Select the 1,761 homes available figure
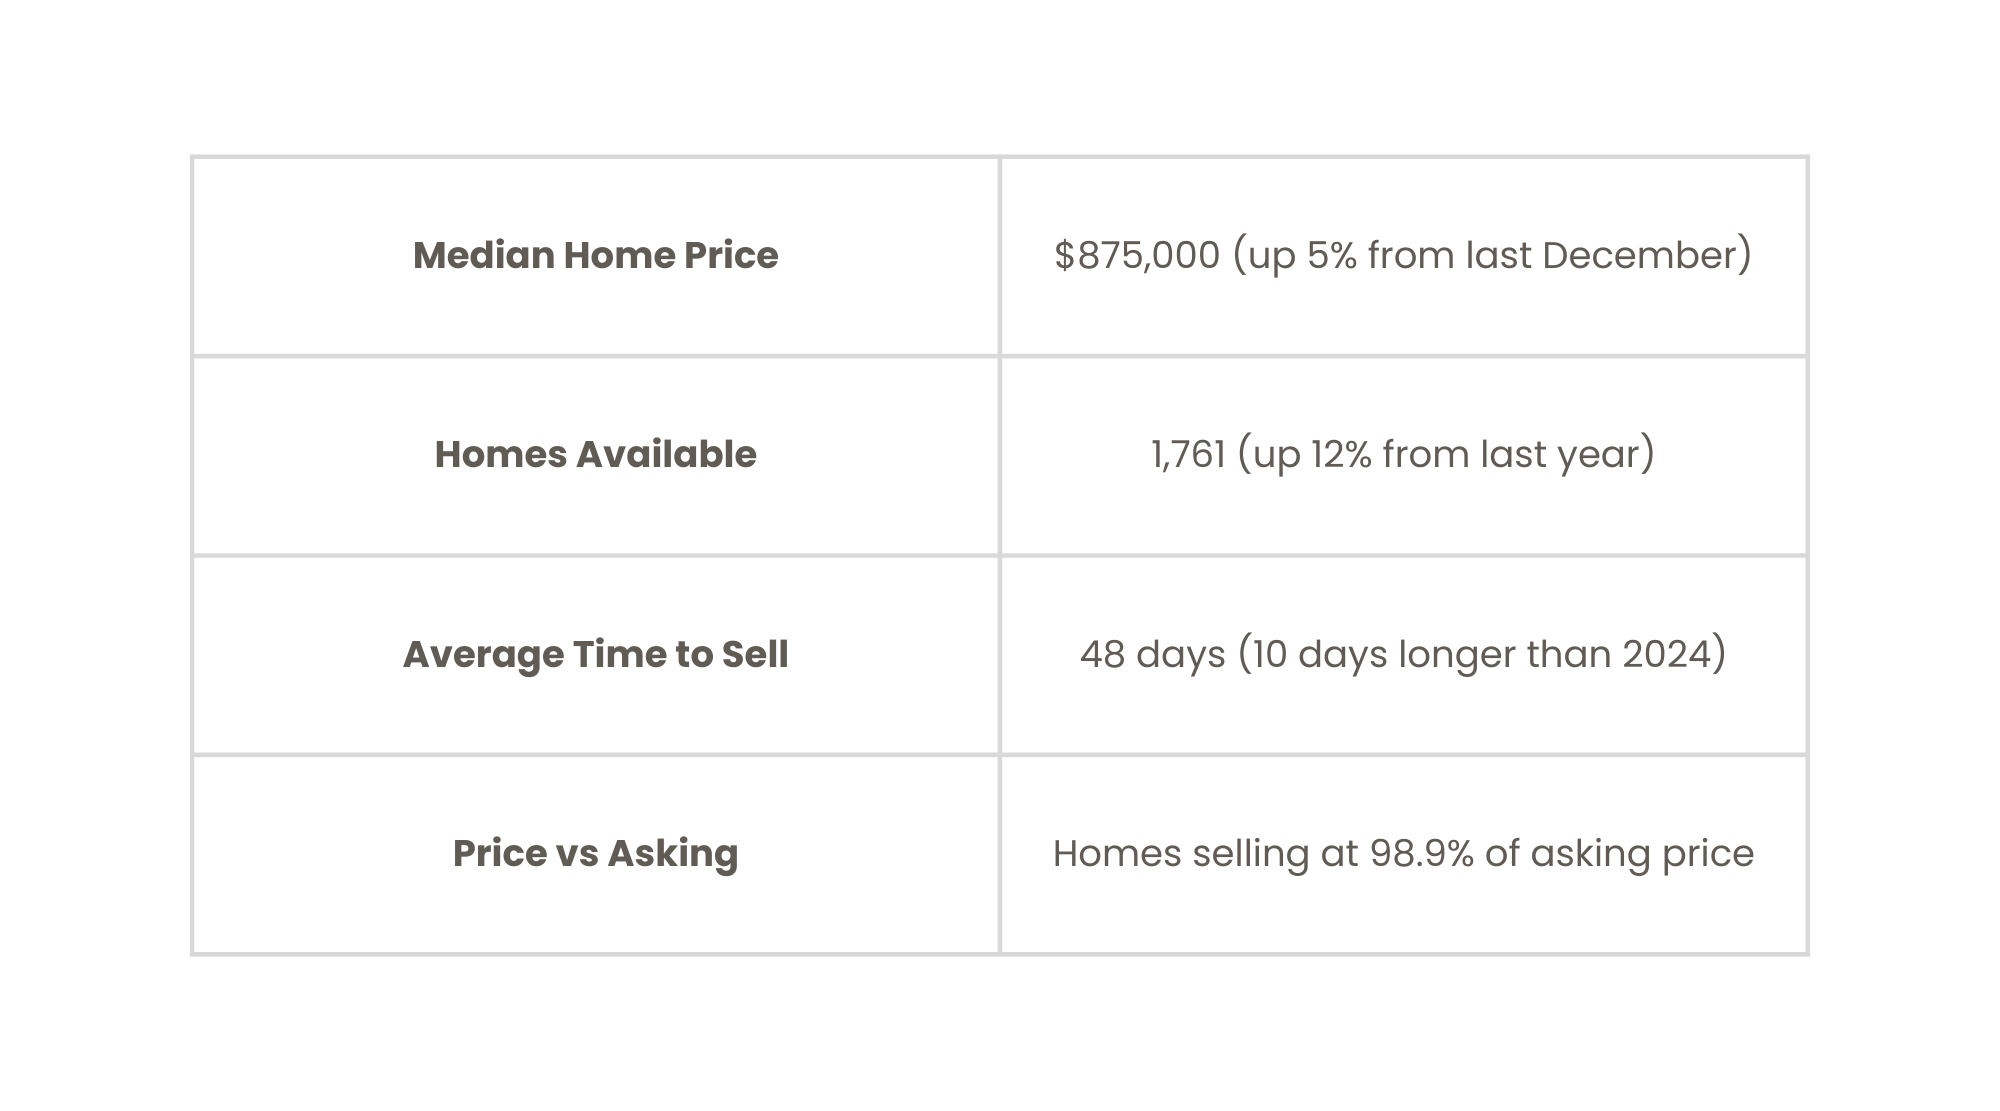2000x1111 pixels. (x=1188, y=455)
